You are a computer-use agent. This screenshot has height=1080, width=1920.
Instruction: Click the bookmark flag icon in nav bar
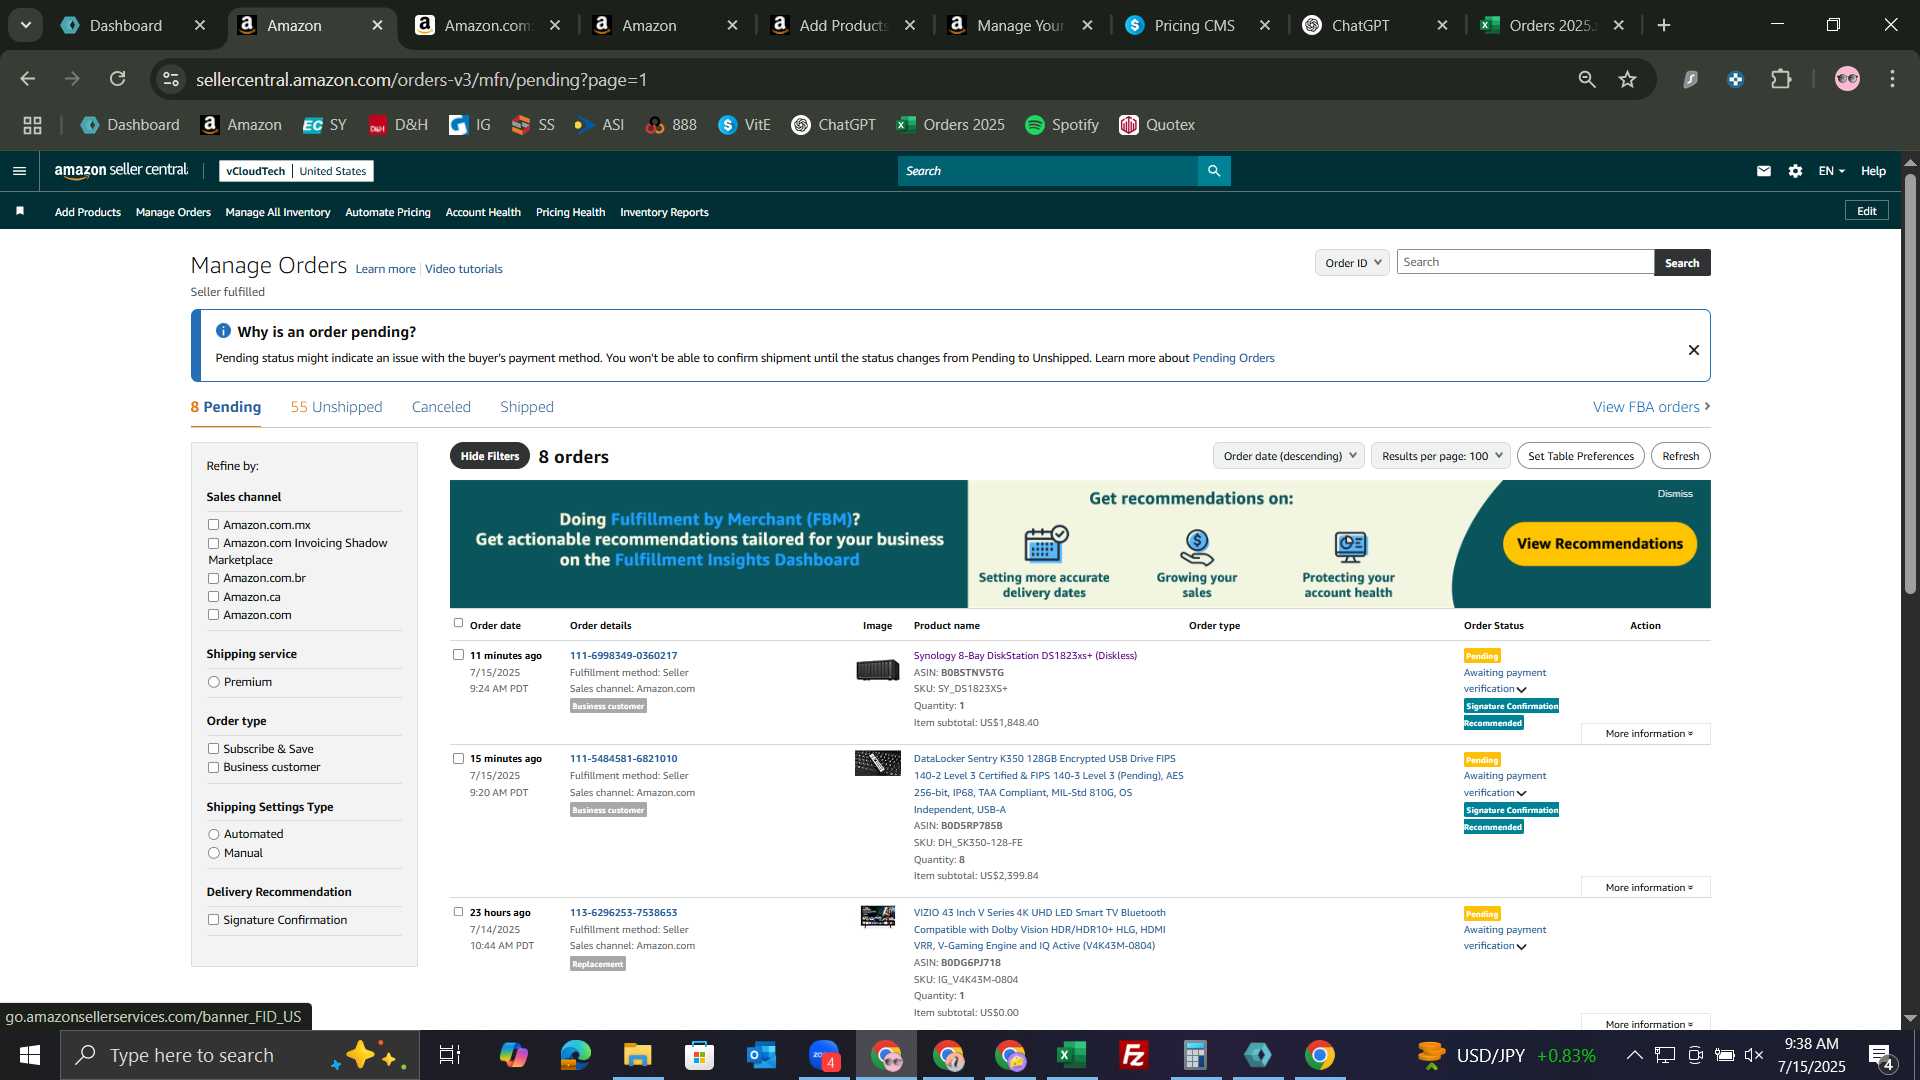click(20, 211)
